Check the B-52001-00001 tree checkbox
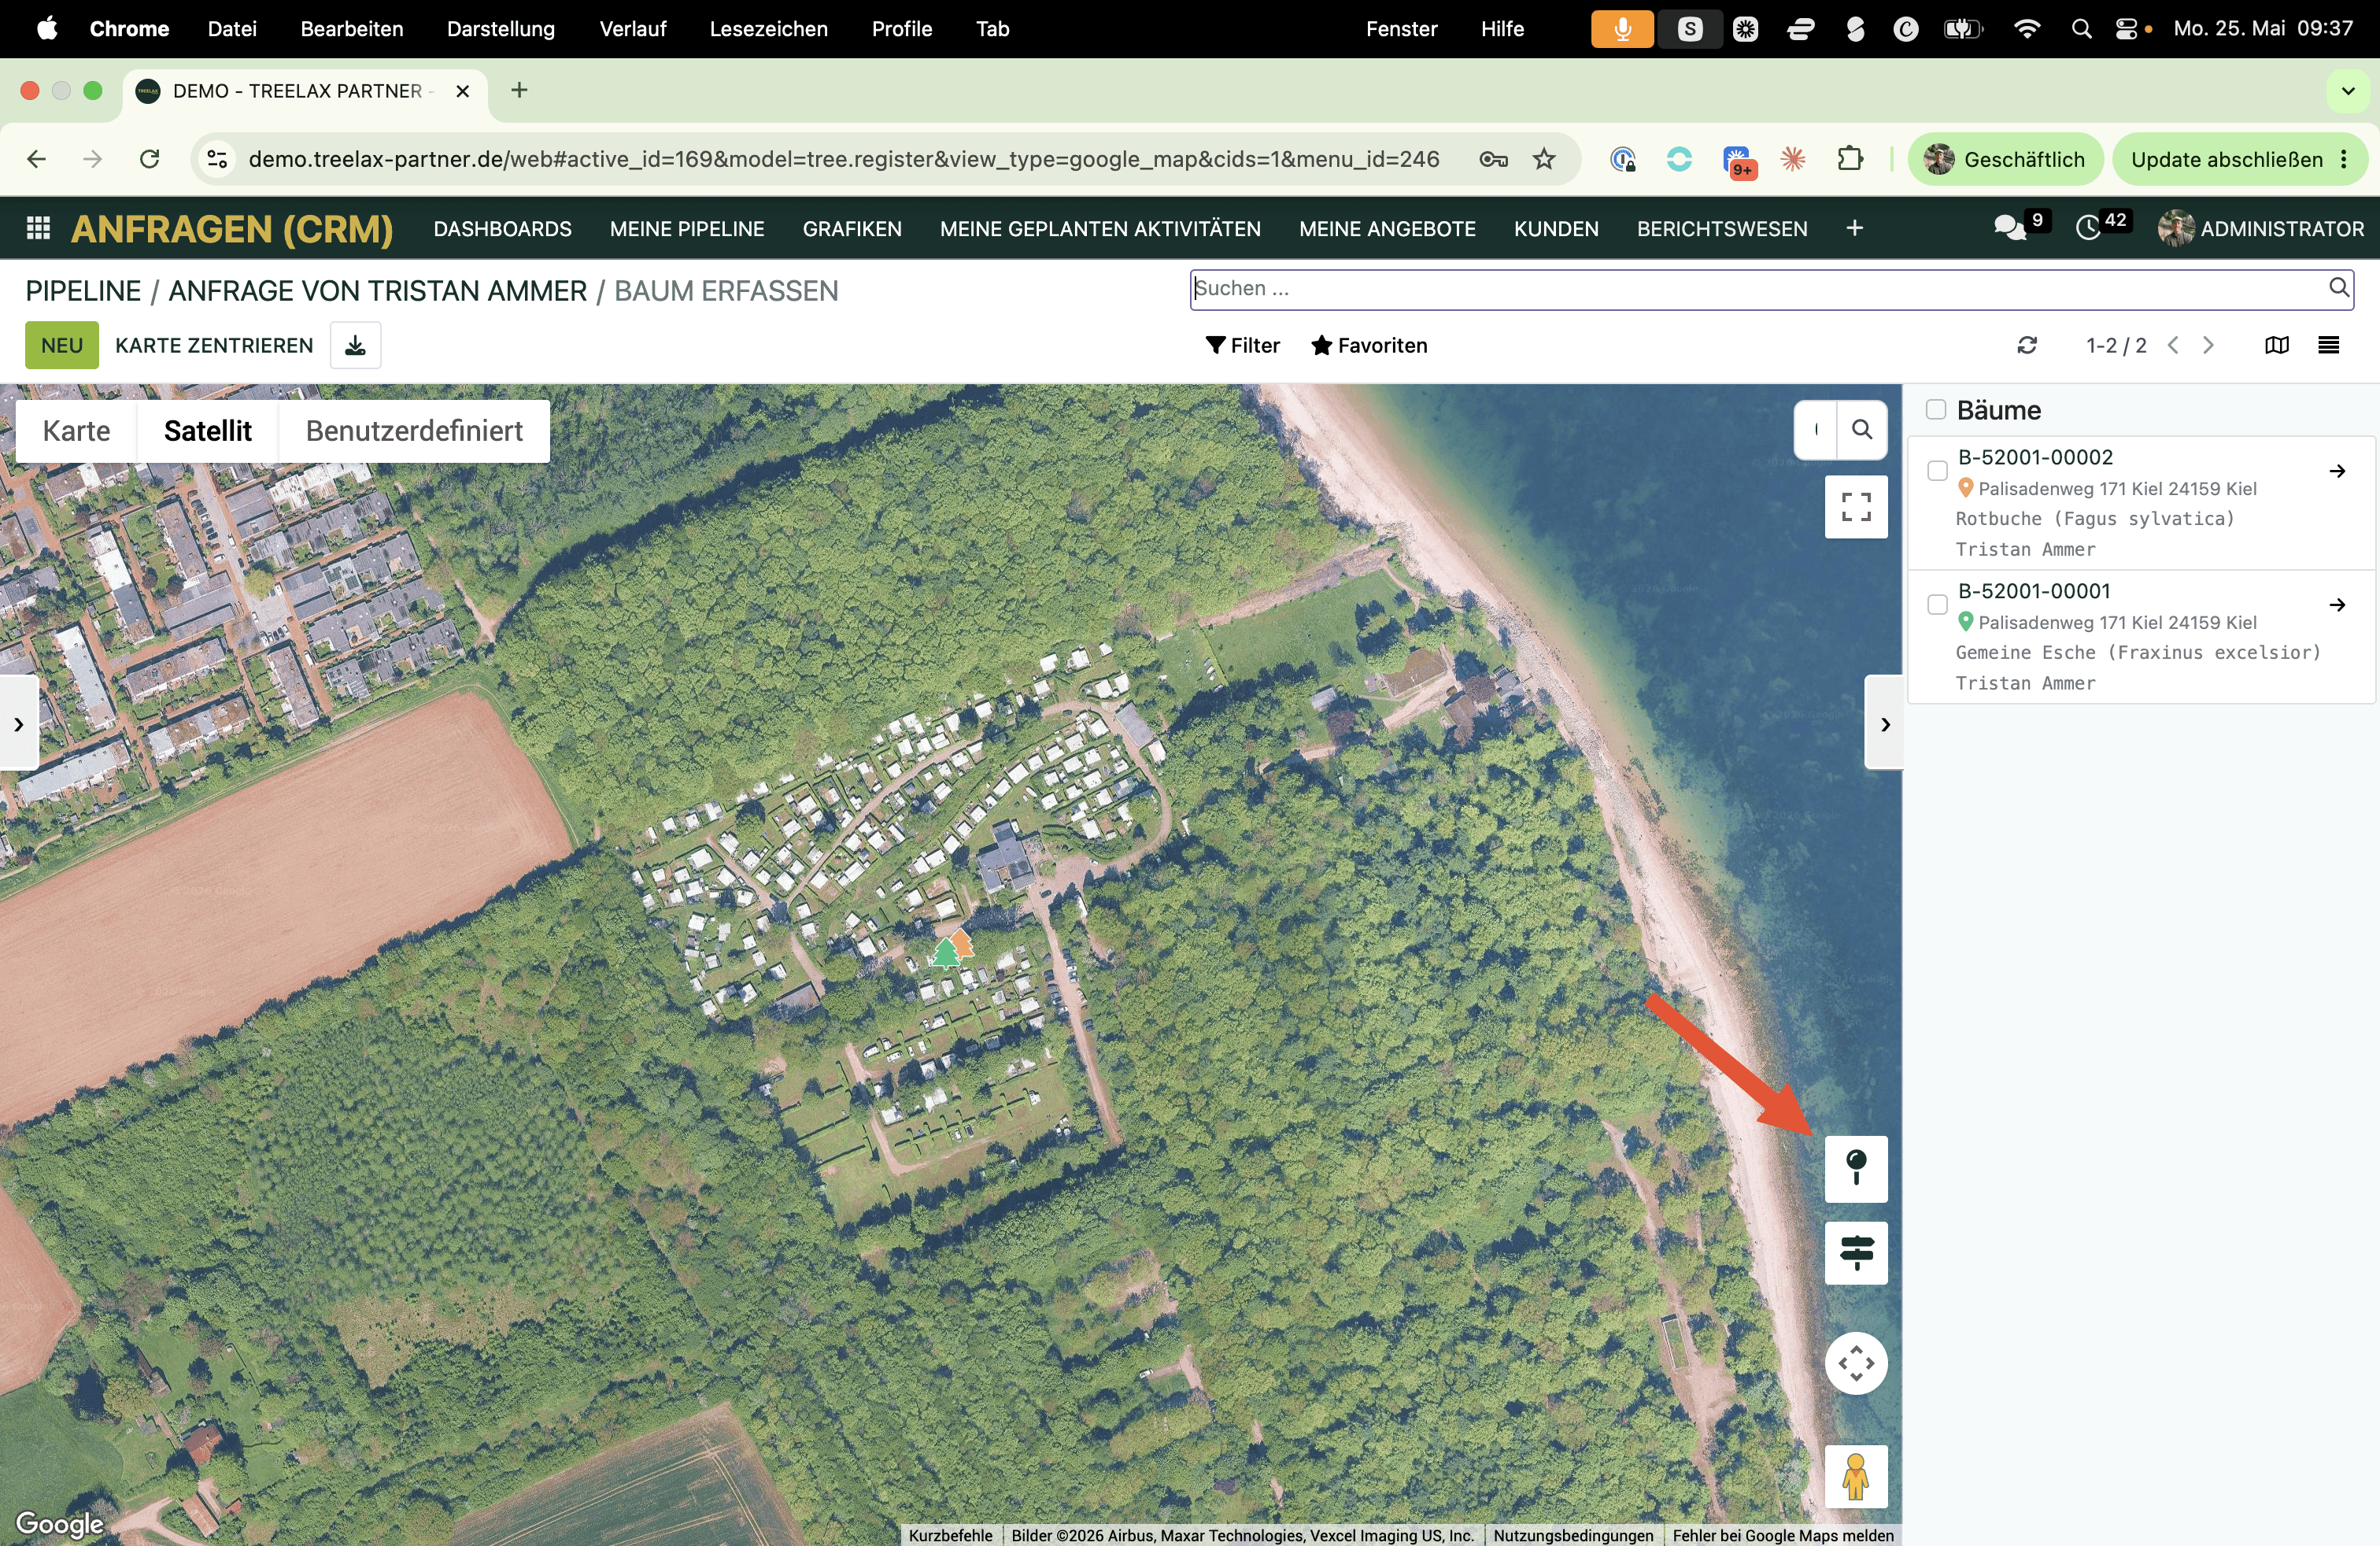The height and width of the screenshot is (1546, 2380). [x=1937, y=605]
